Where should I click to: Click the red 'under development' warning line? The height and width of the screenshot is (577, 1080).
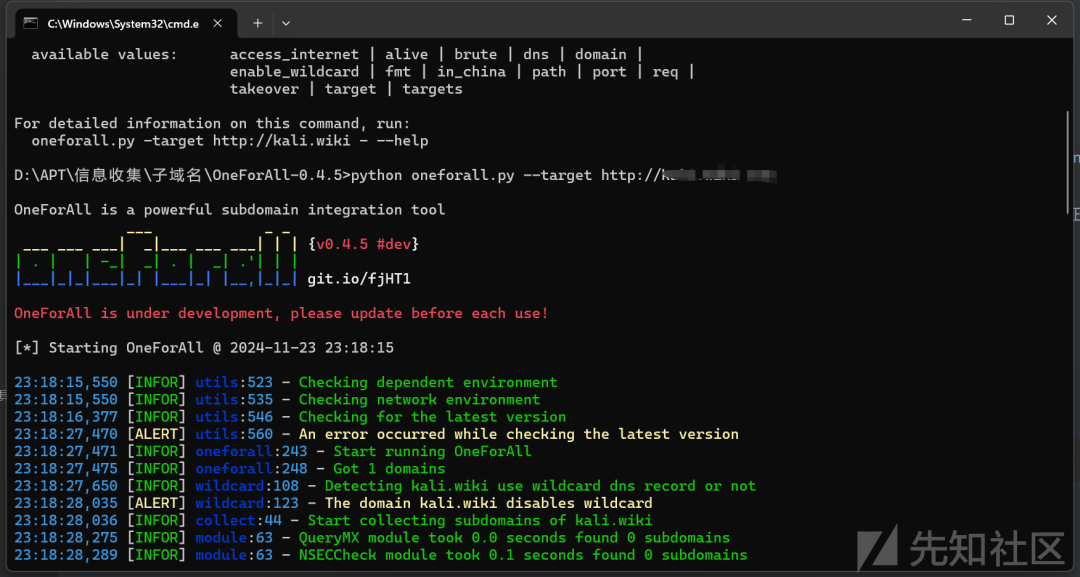click(281, 313)
